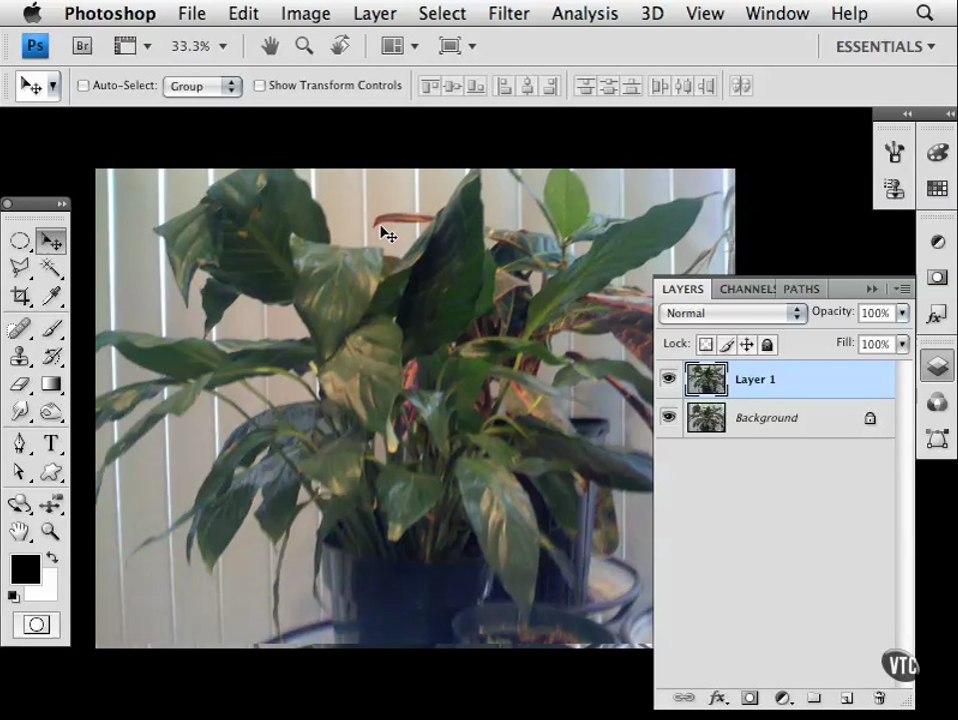Toggle lock transparent pixels
This screenshot has width=958, height=720.
tap(706, 345)
